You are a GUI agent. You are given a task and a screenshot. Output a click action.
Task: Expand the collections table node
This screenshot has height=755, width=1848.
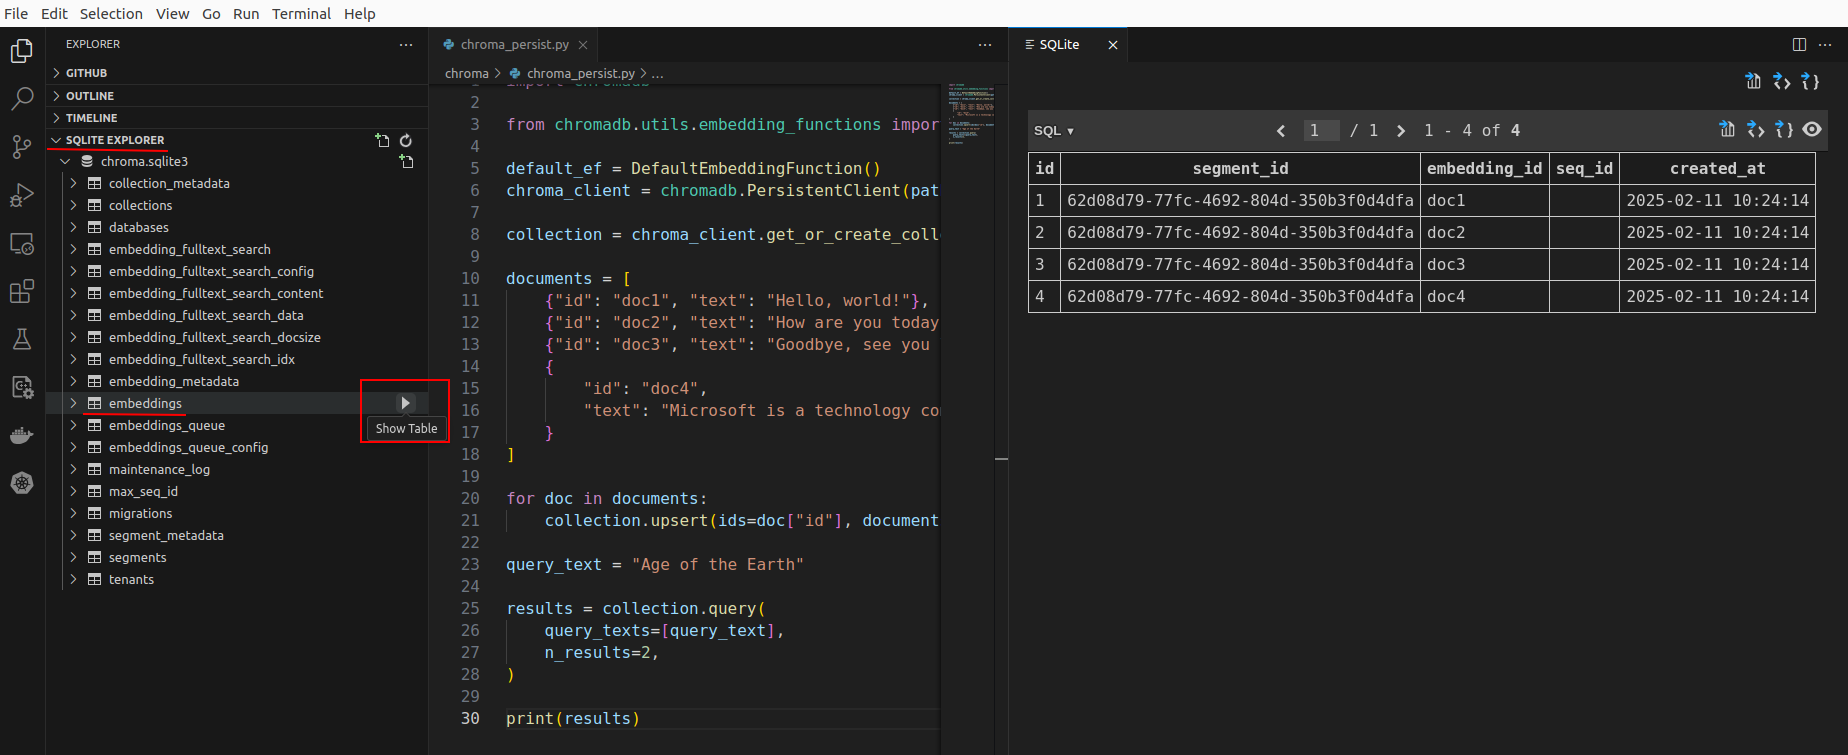[x=73, y=205]
